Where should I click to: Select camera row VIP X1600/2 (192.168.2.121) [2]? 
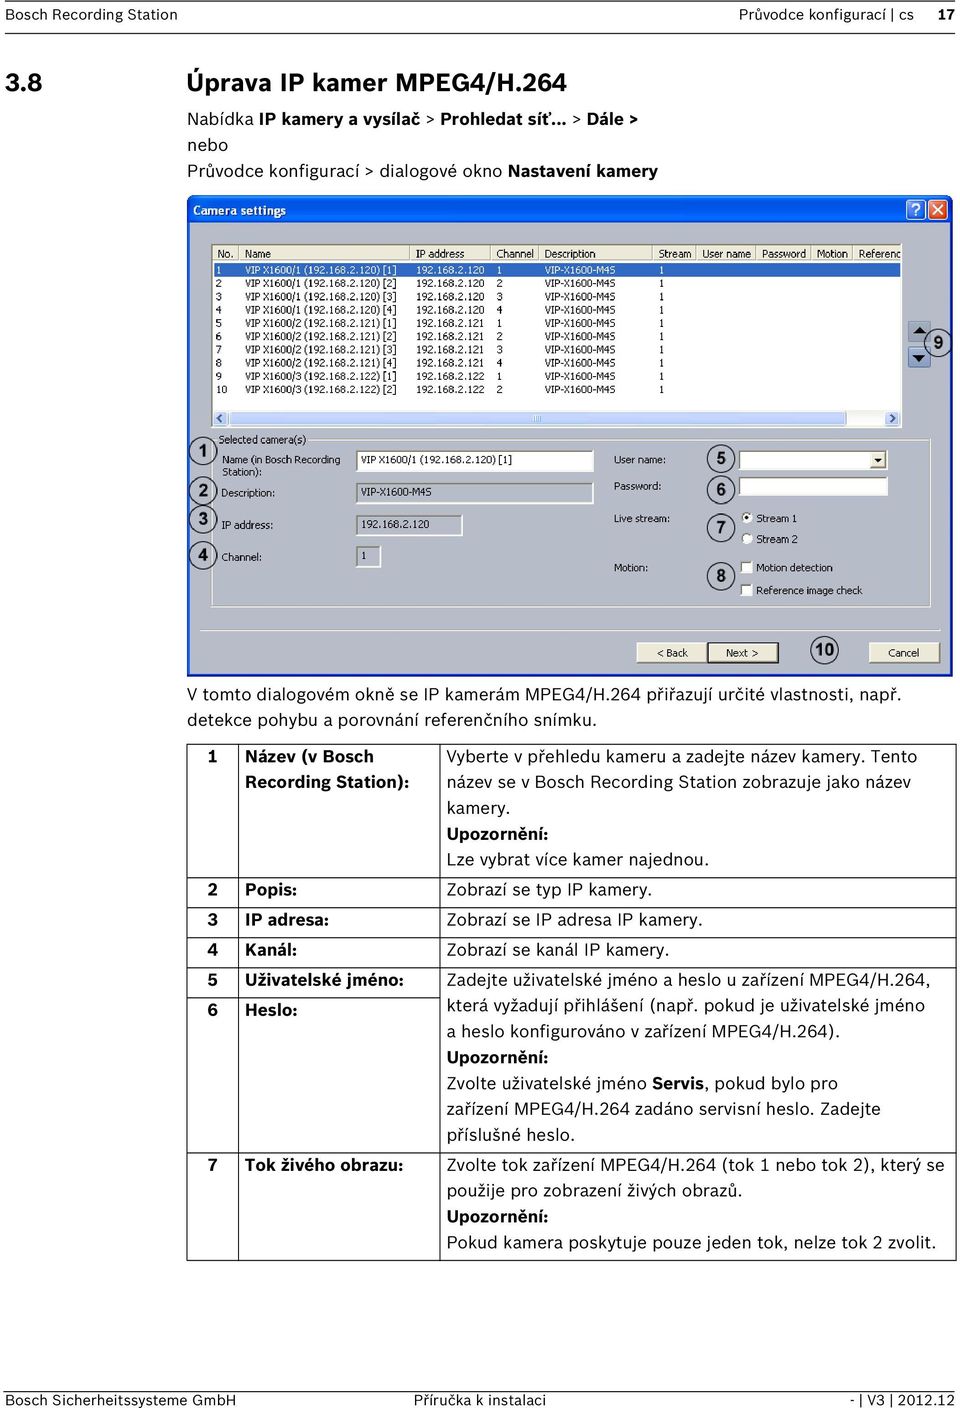557,337
